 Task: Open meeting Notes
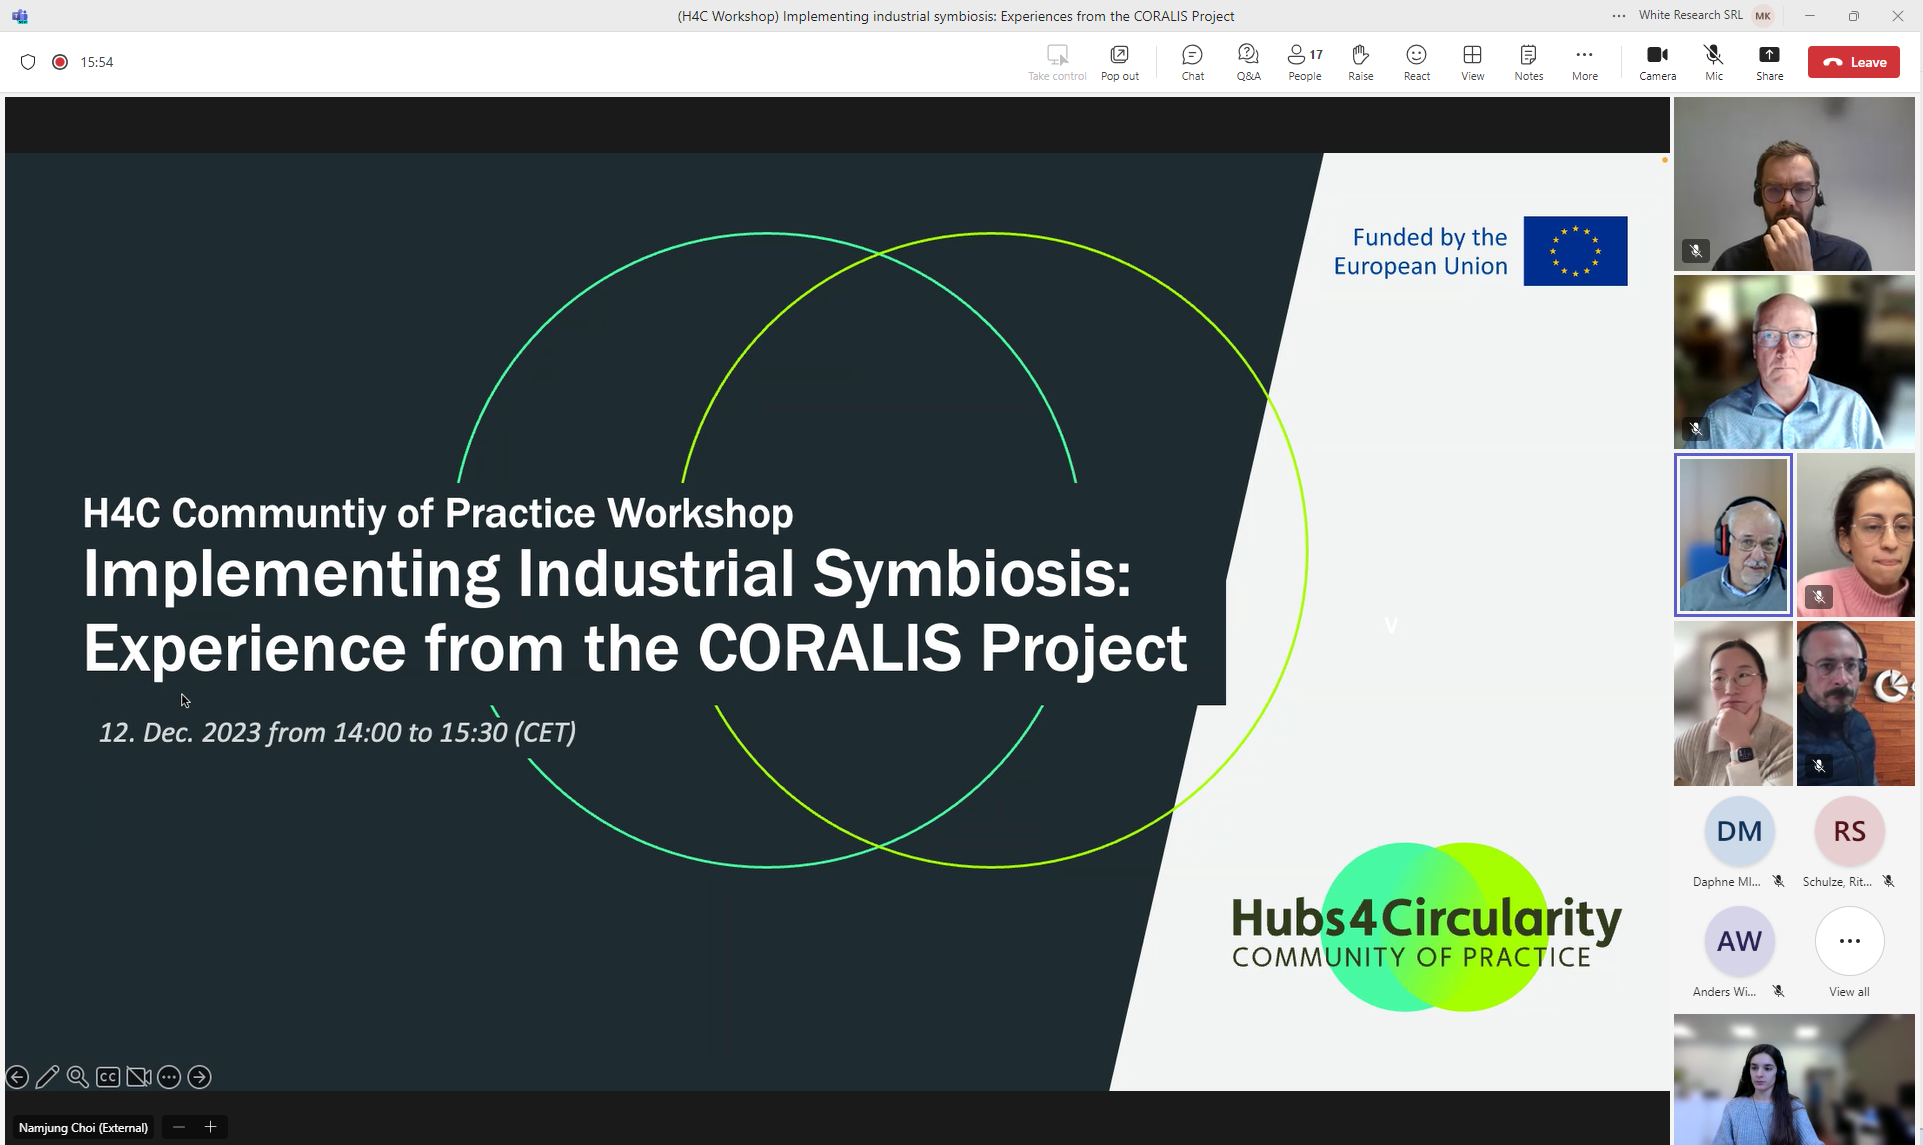[1528, 62]
